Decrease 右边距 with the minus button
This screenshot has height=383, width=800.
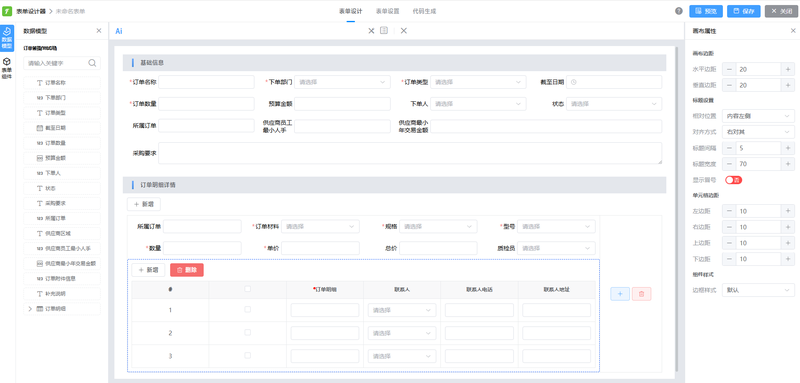coord(729,227)
